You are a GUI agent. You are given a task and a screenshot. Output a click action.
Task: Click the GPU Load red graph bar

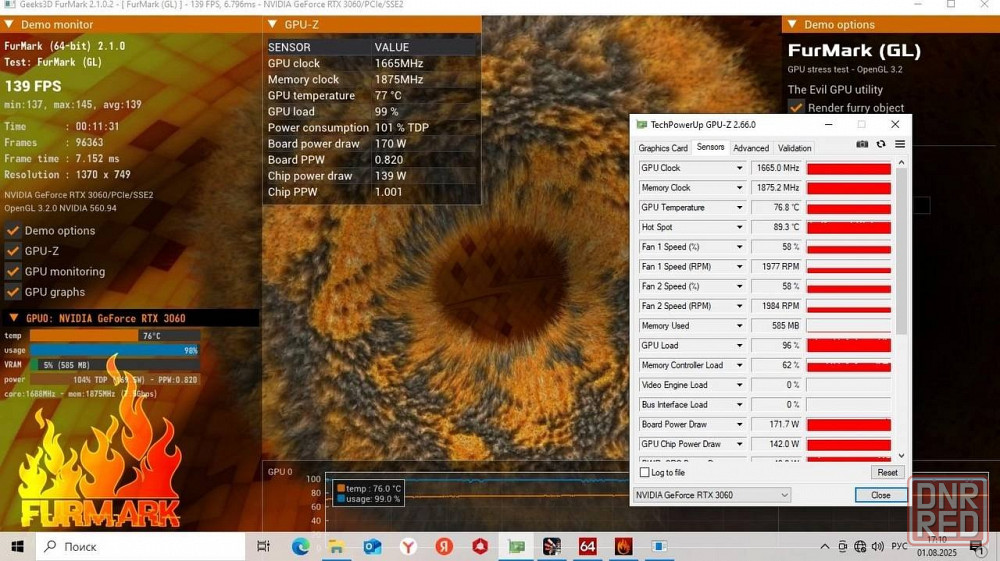pyautogui.click(x=849, y=346)
